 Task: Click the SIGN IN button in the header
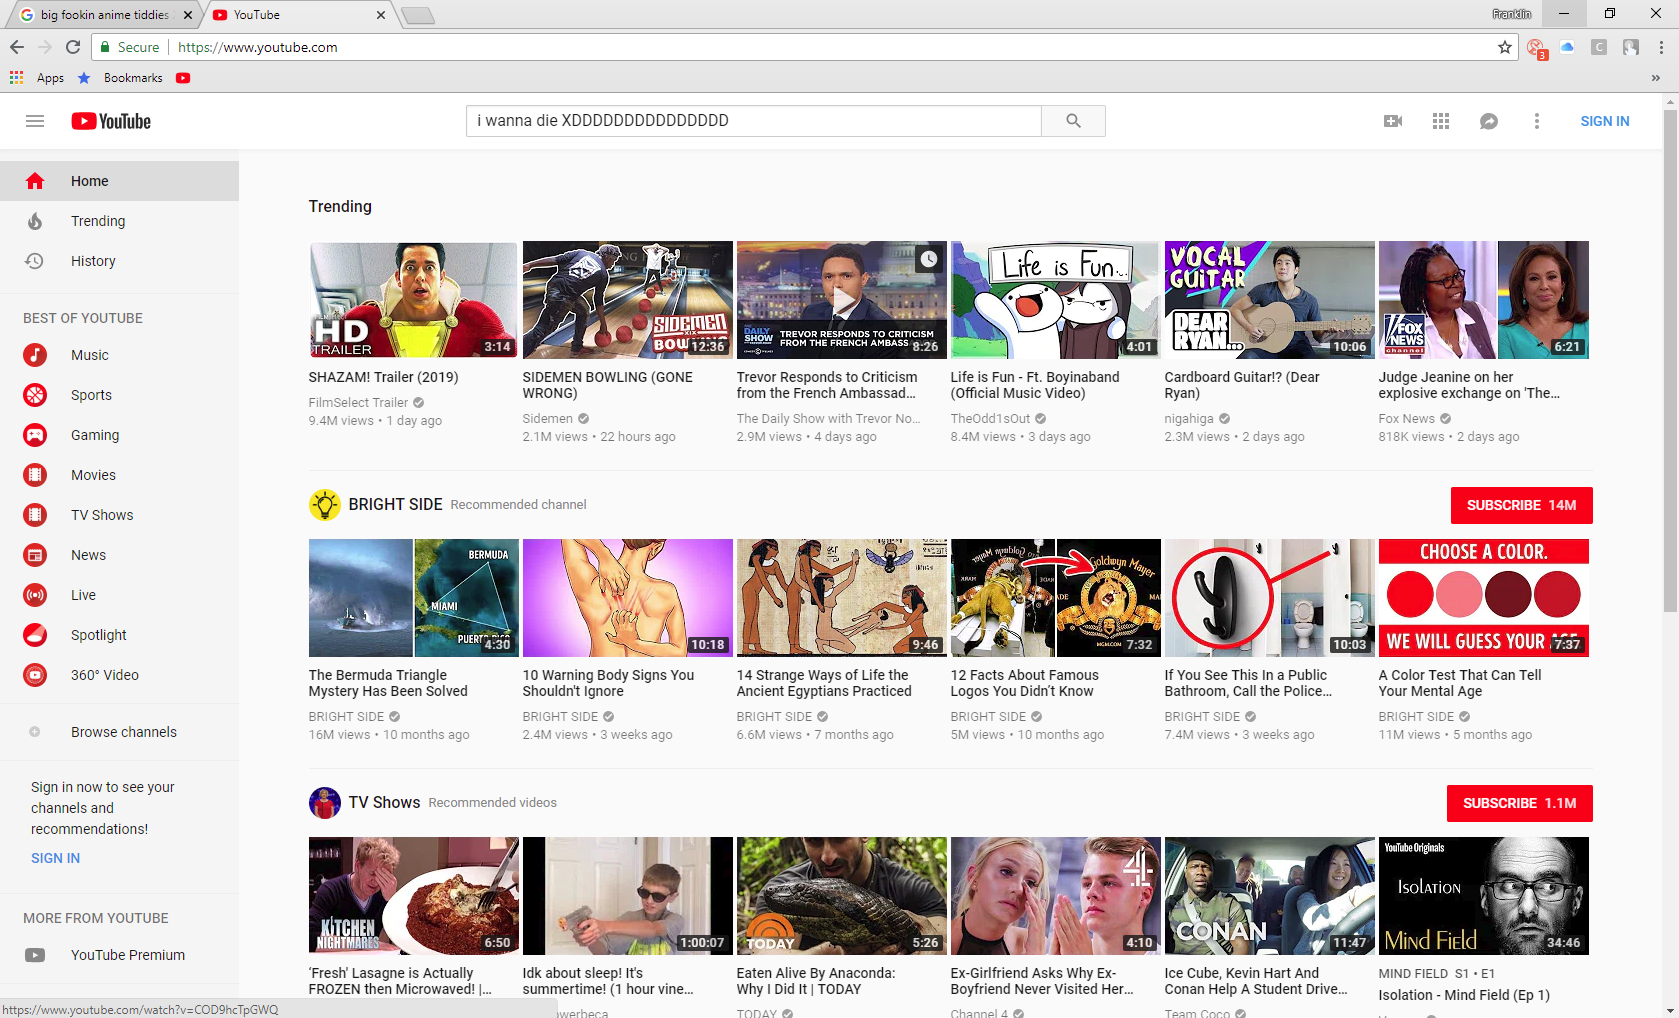point(1605,121)
